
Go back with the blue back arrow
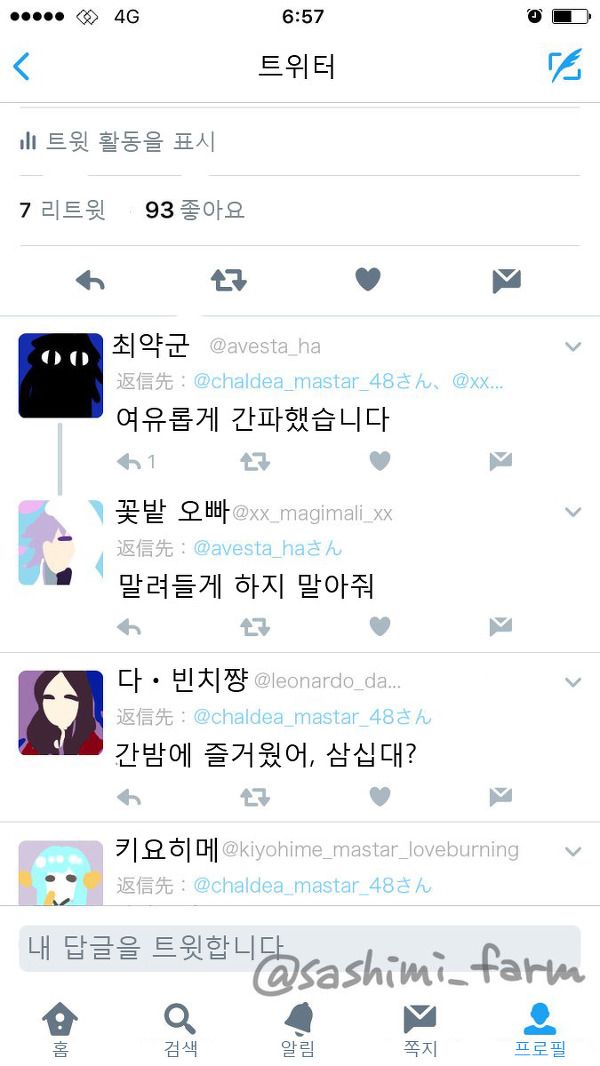pos(21,67)
